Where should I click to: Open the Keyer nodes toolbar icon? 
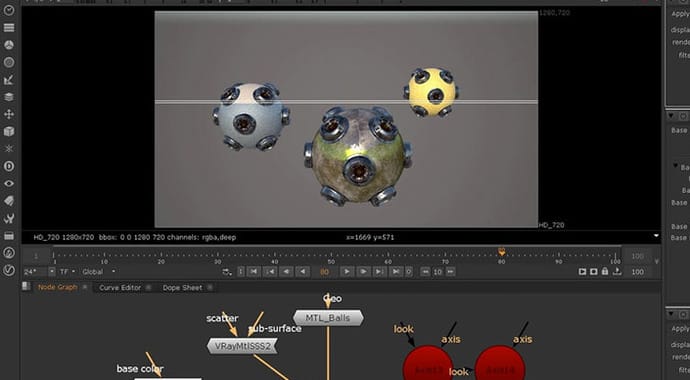(9, 80)
